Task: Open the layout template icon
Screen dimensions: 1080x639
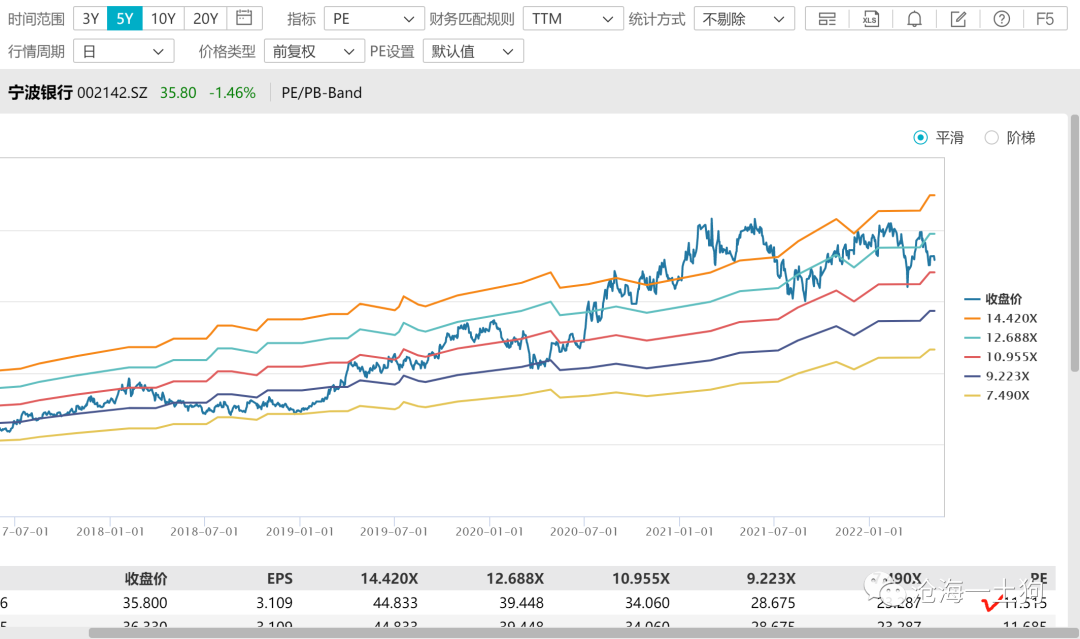Action: tap(827, 18)
